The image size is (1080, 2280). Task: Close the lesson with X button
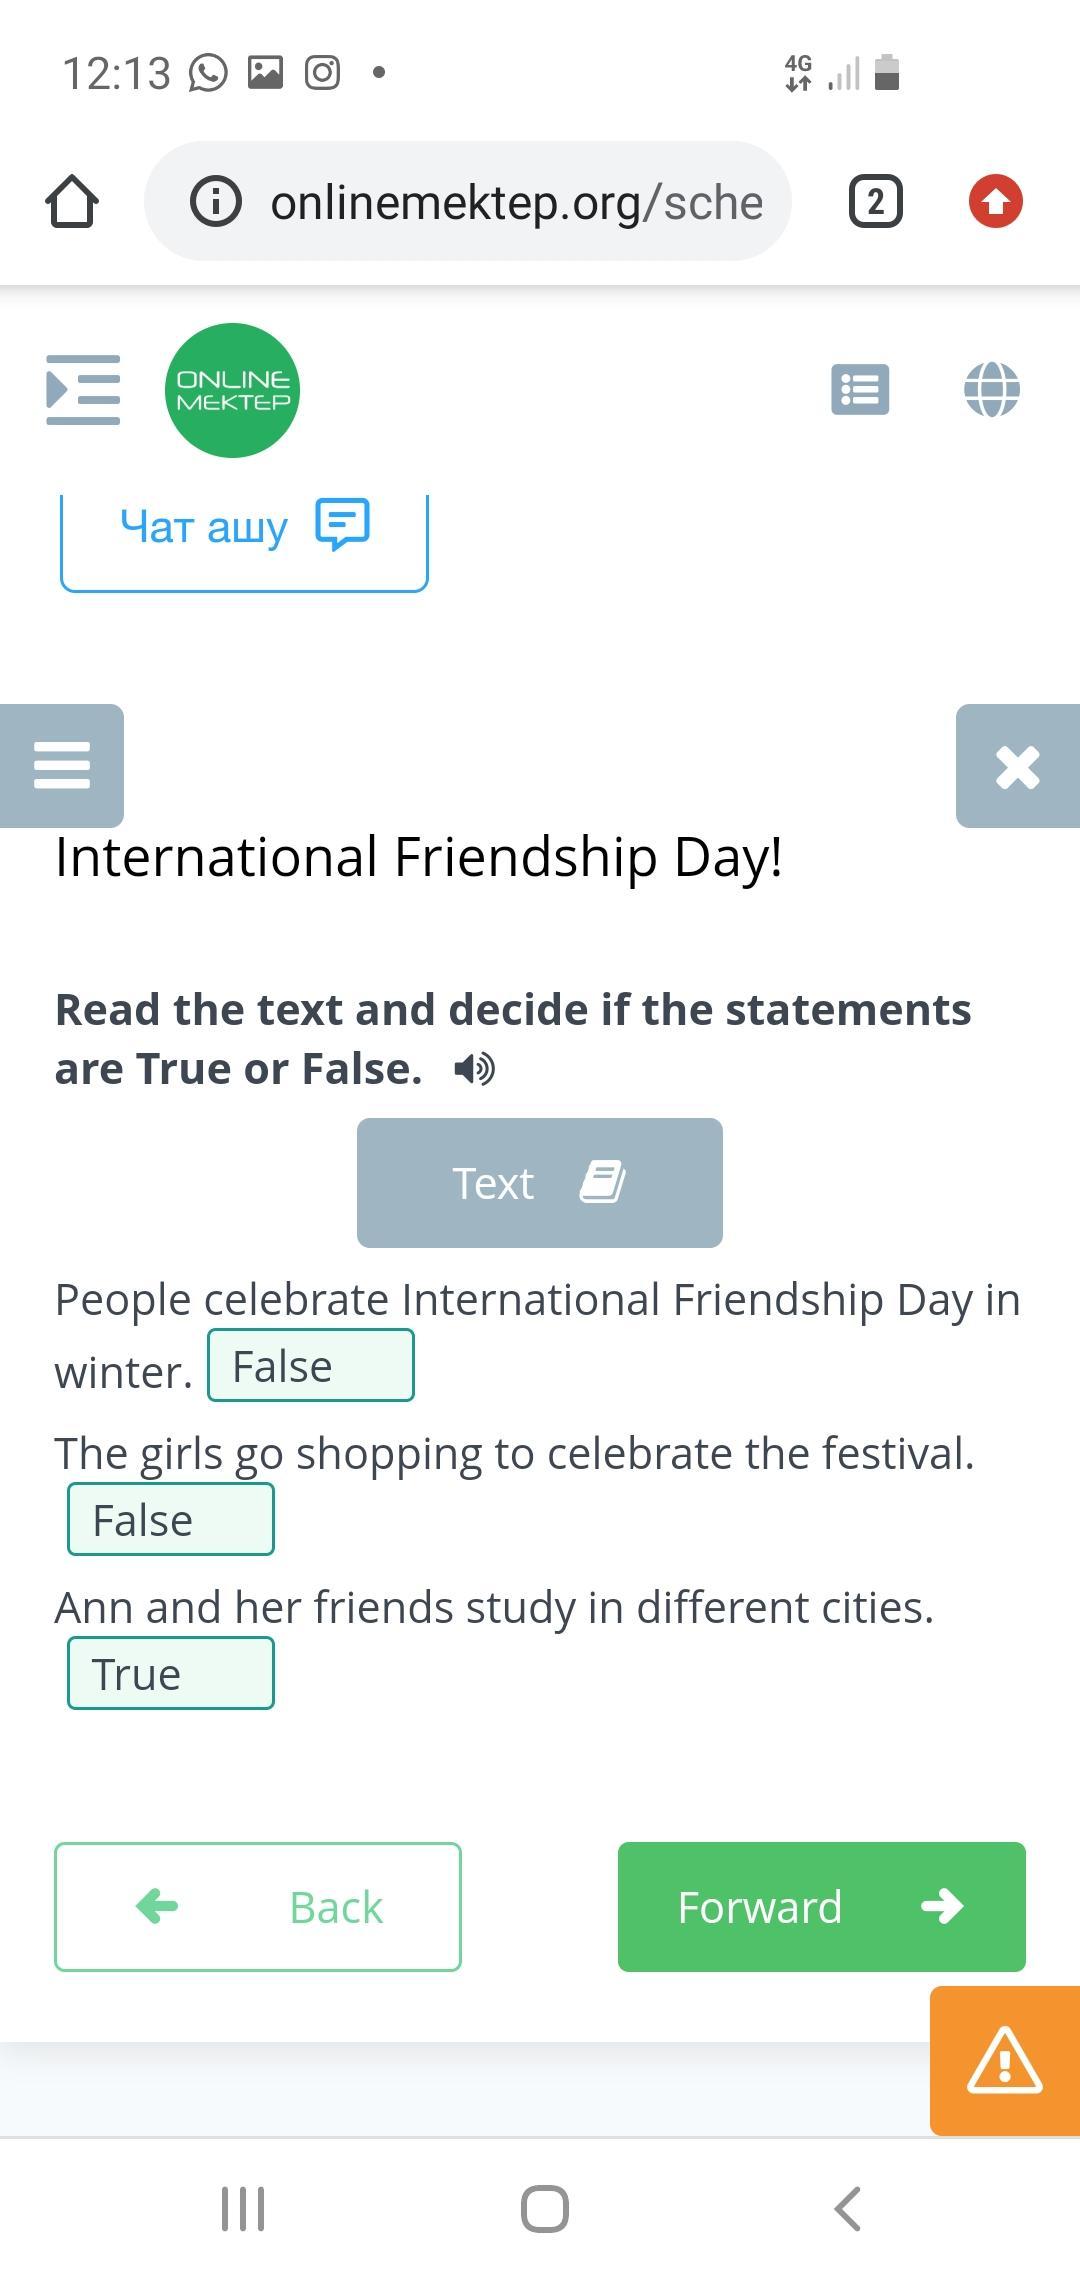1017,767
